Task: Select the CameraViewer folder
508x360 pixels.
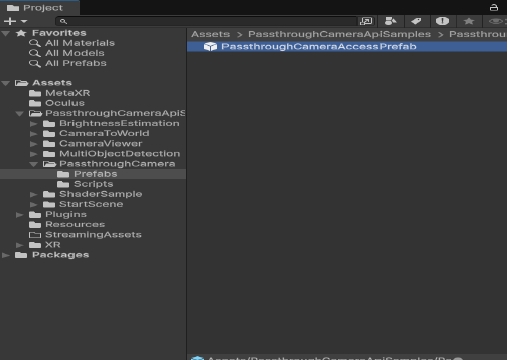Action: pos(100,144)
